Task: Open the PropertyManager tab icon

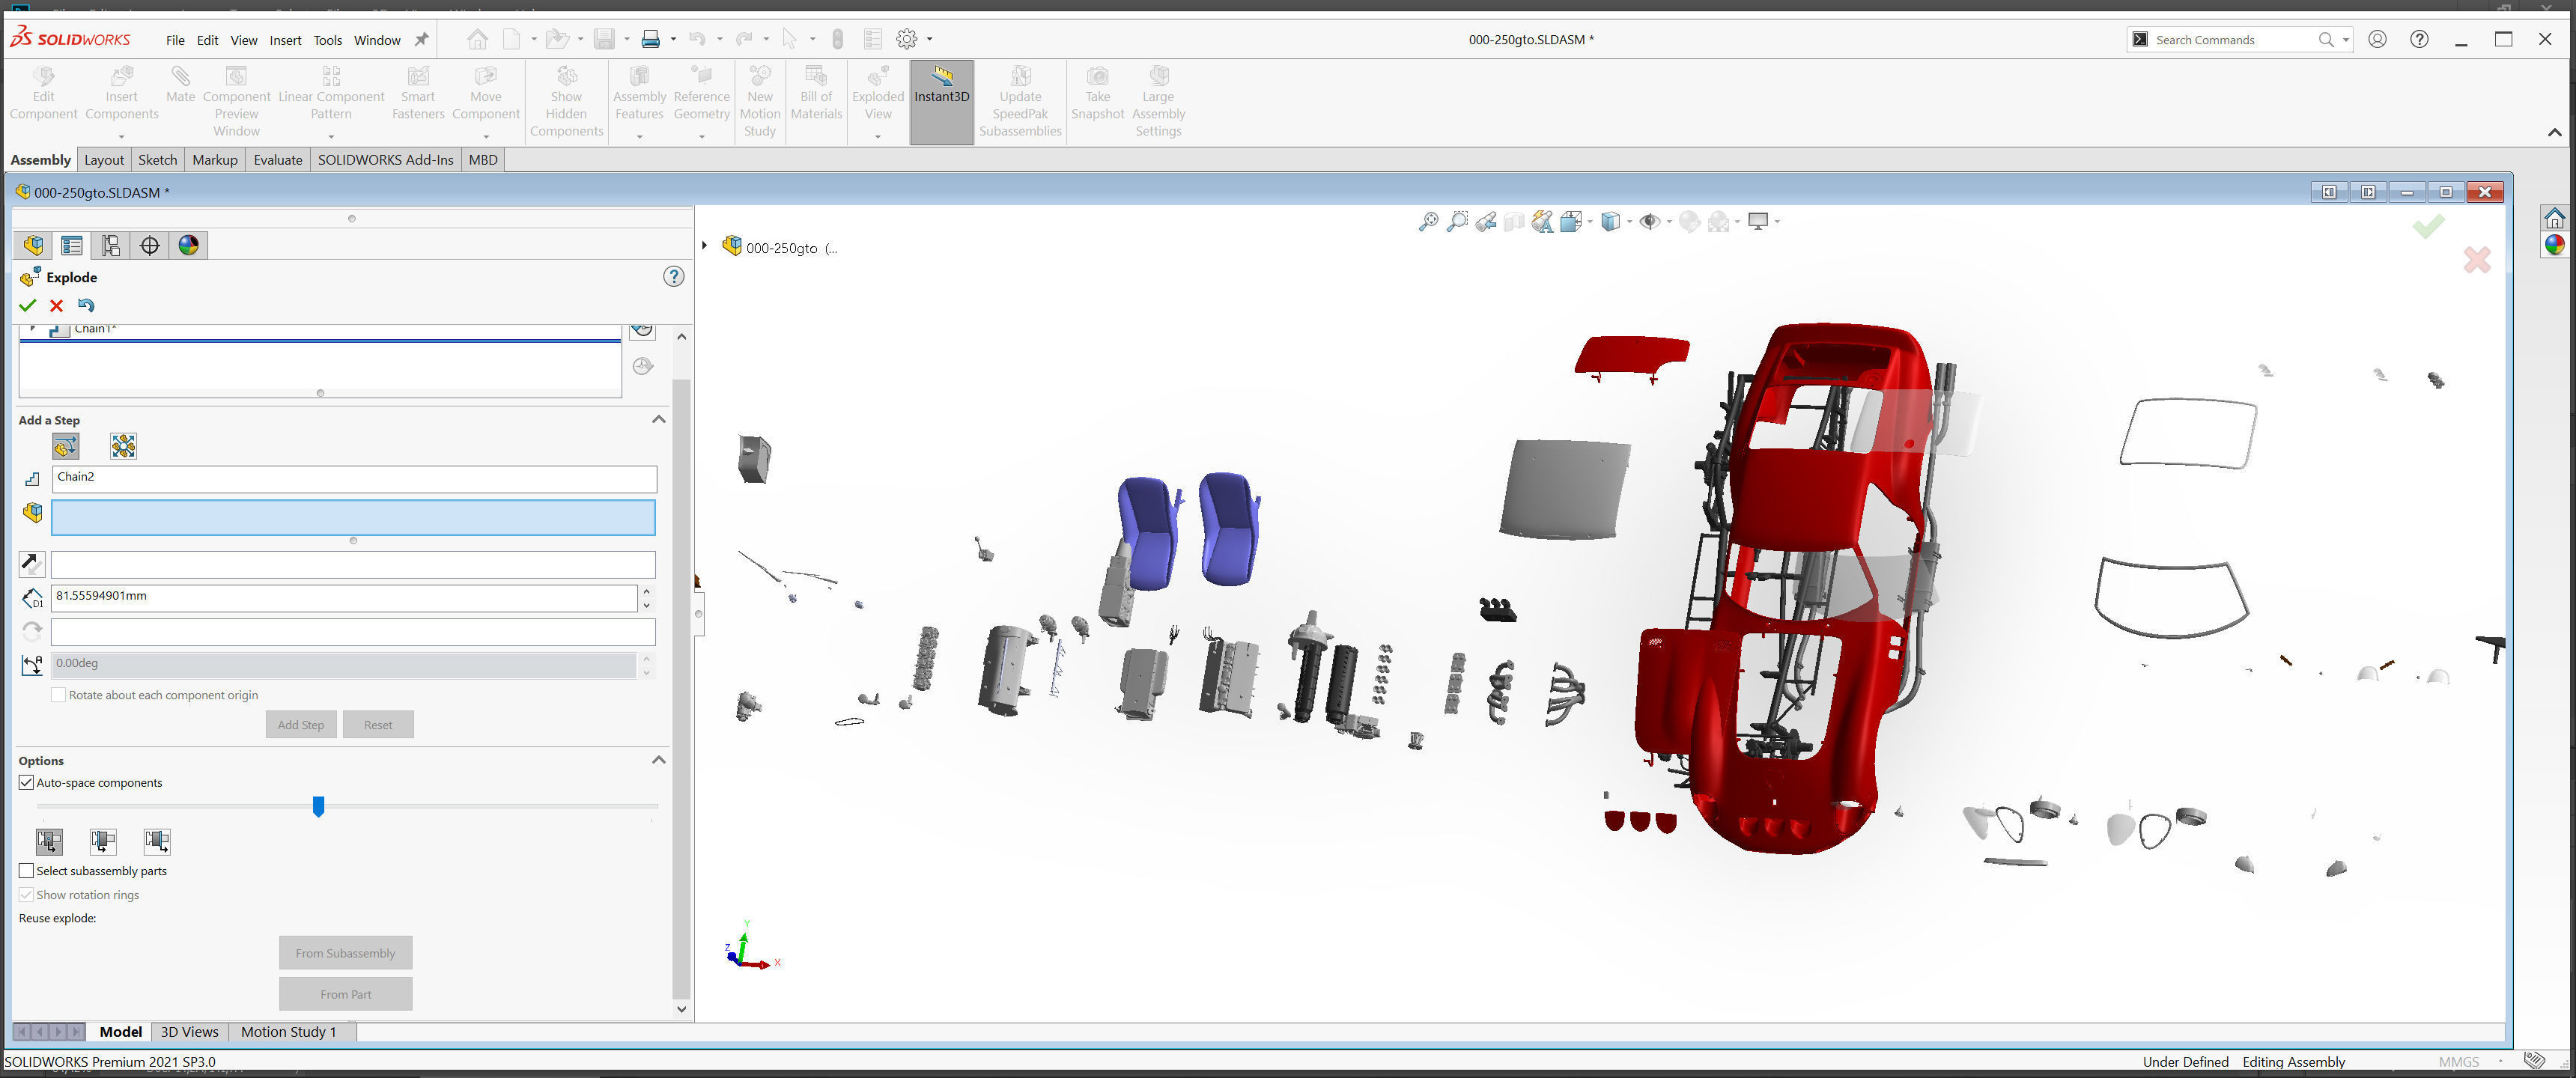Action: point(71,245)
